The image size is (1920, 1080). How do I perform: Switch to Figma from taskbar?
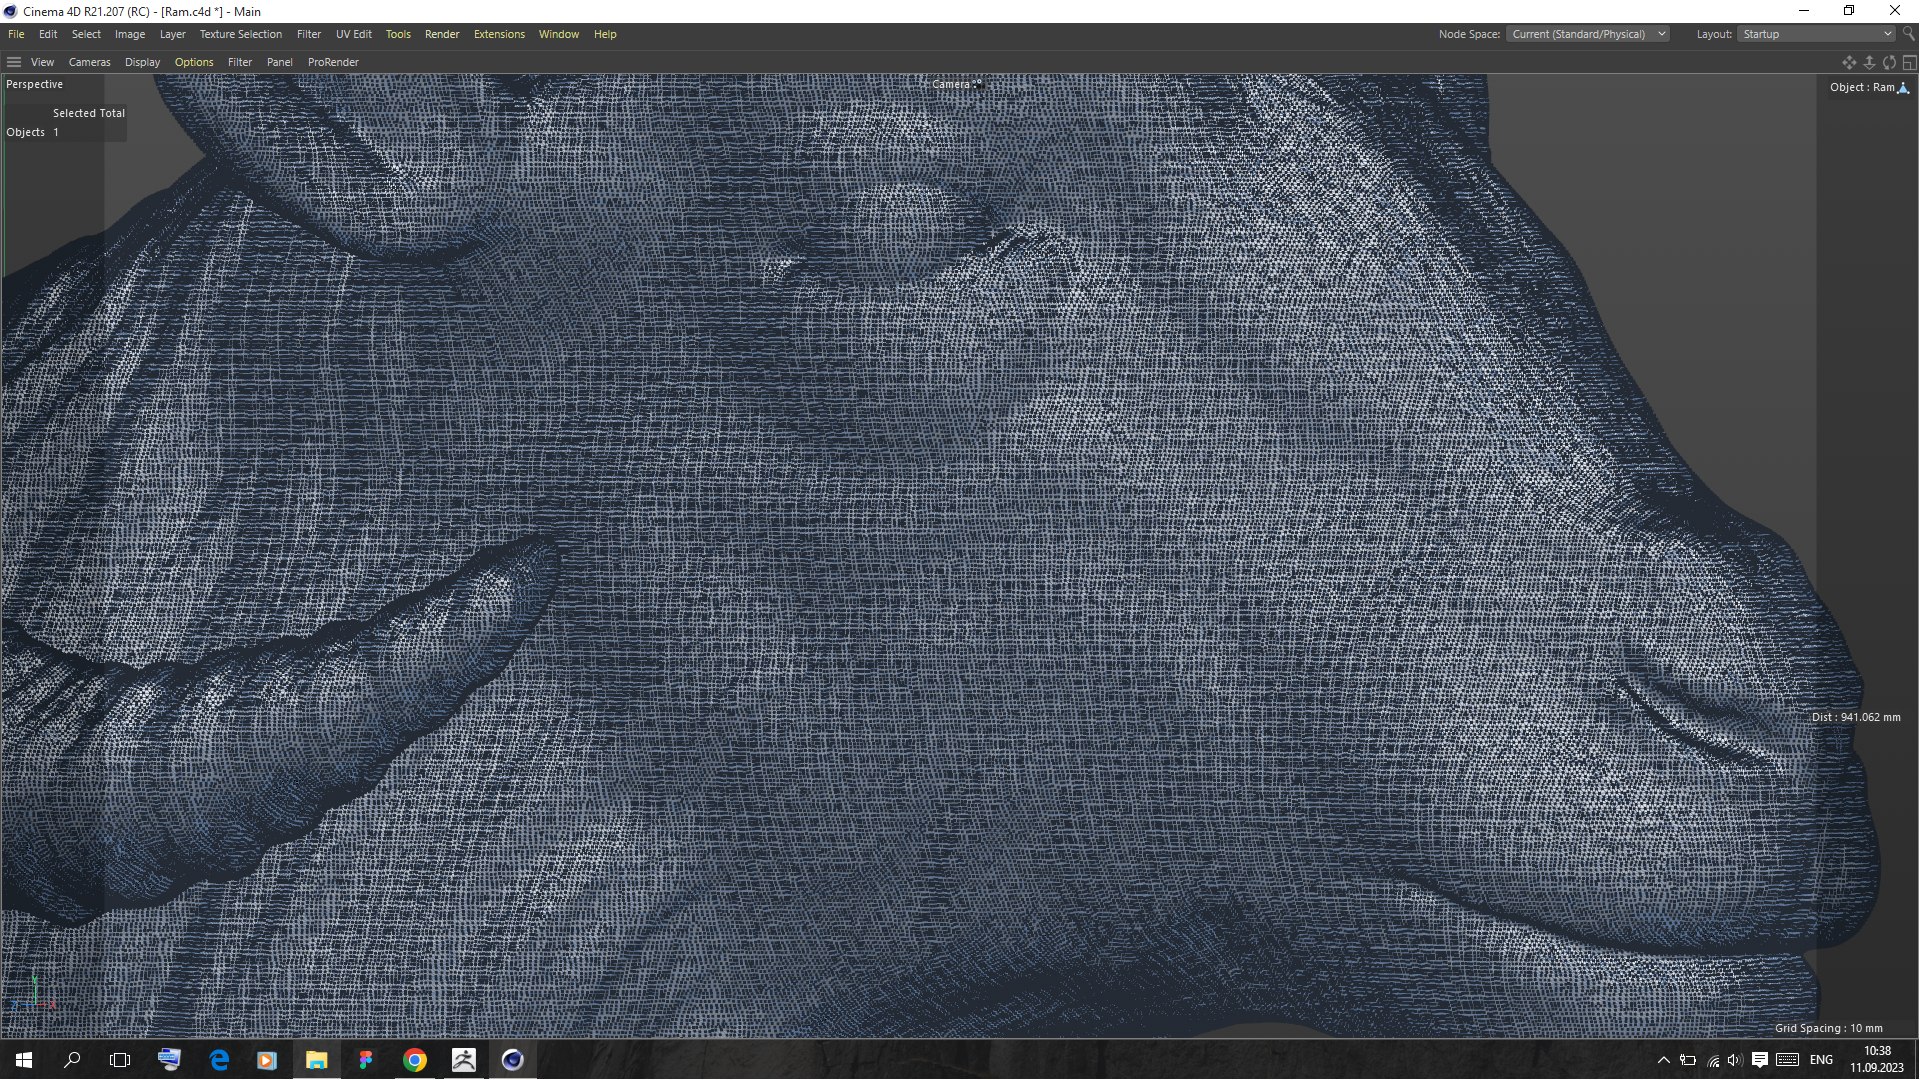[x=365, y=1060]
